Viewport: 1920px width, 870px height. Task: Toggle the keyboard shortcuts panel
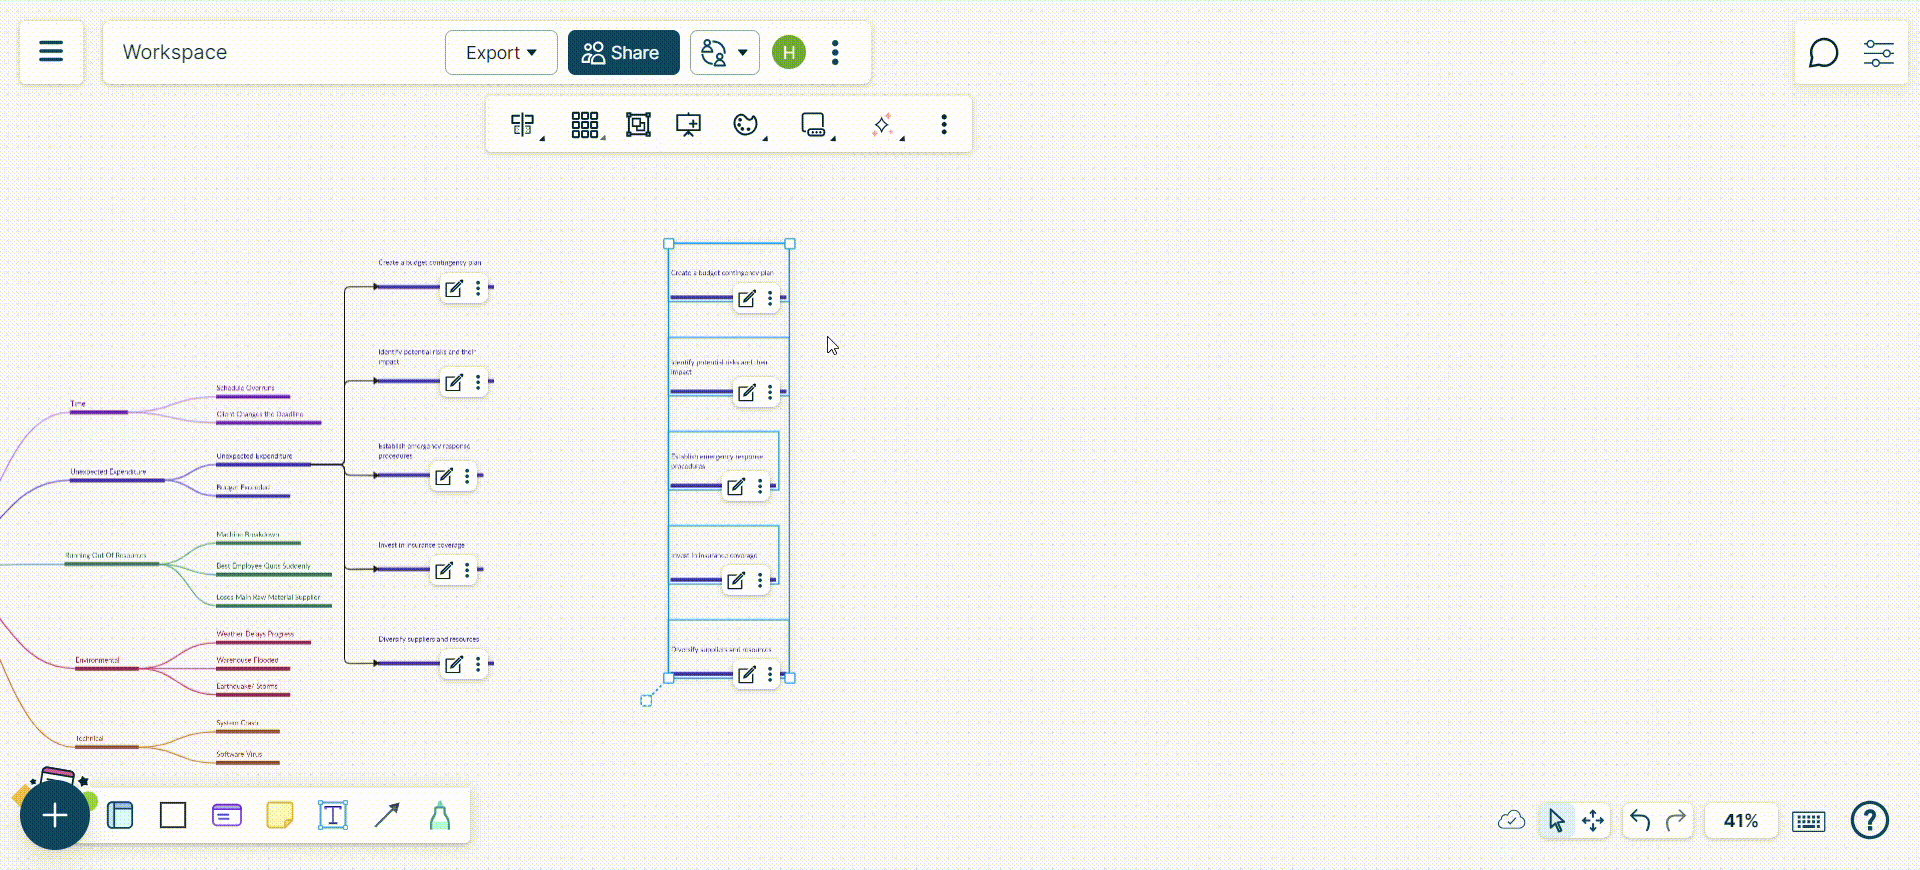click(1809, 821)
